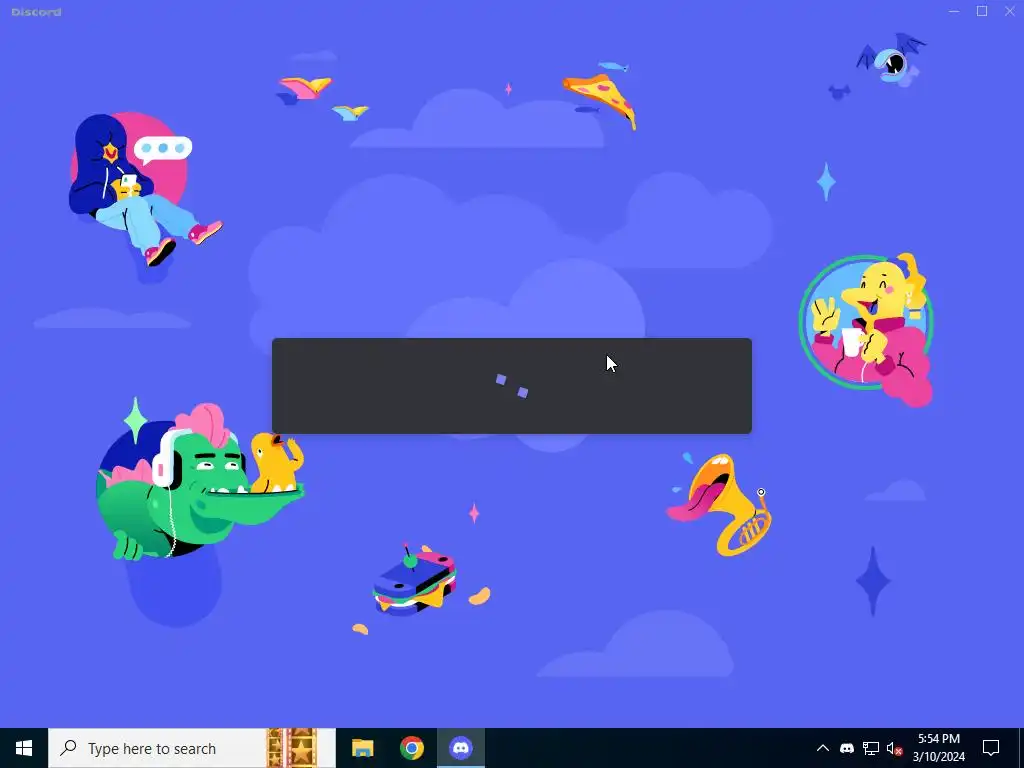This screenshot has width=1024, height=768.
Task: Maximize the Discord window
Action: point(982,11)
